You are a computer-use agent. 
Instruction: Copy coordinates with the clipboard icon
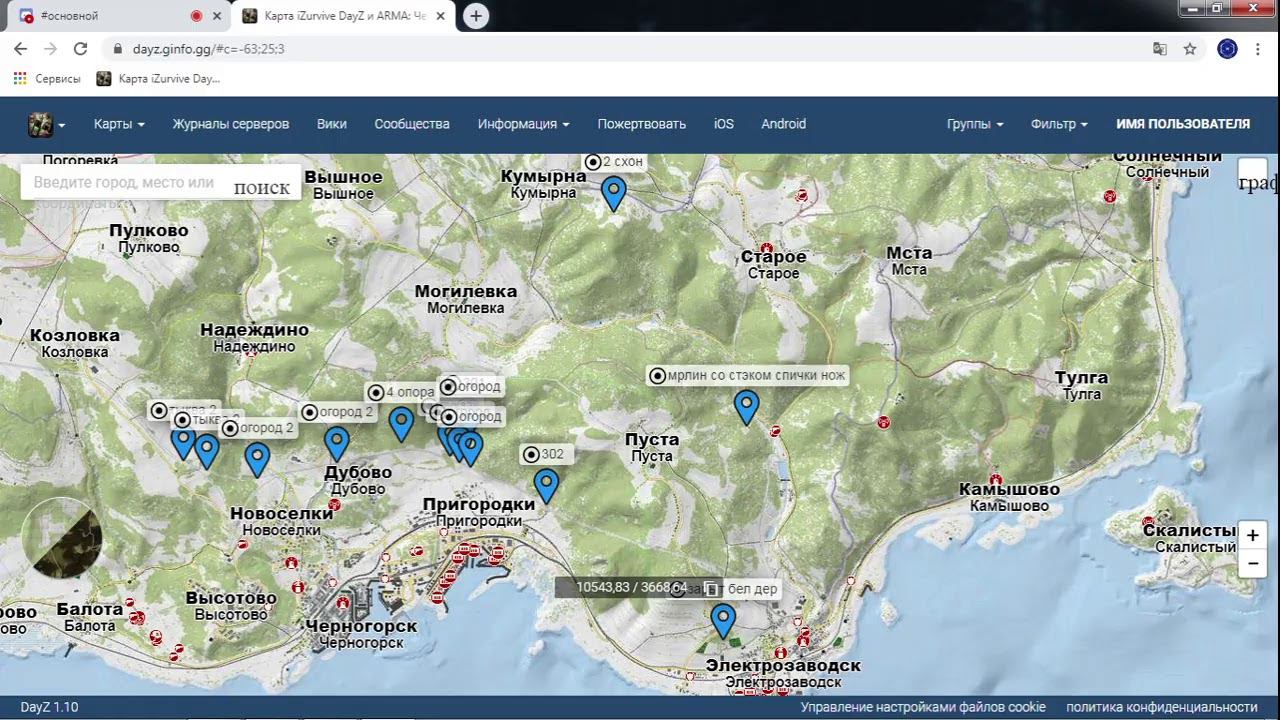pos(710,588)
